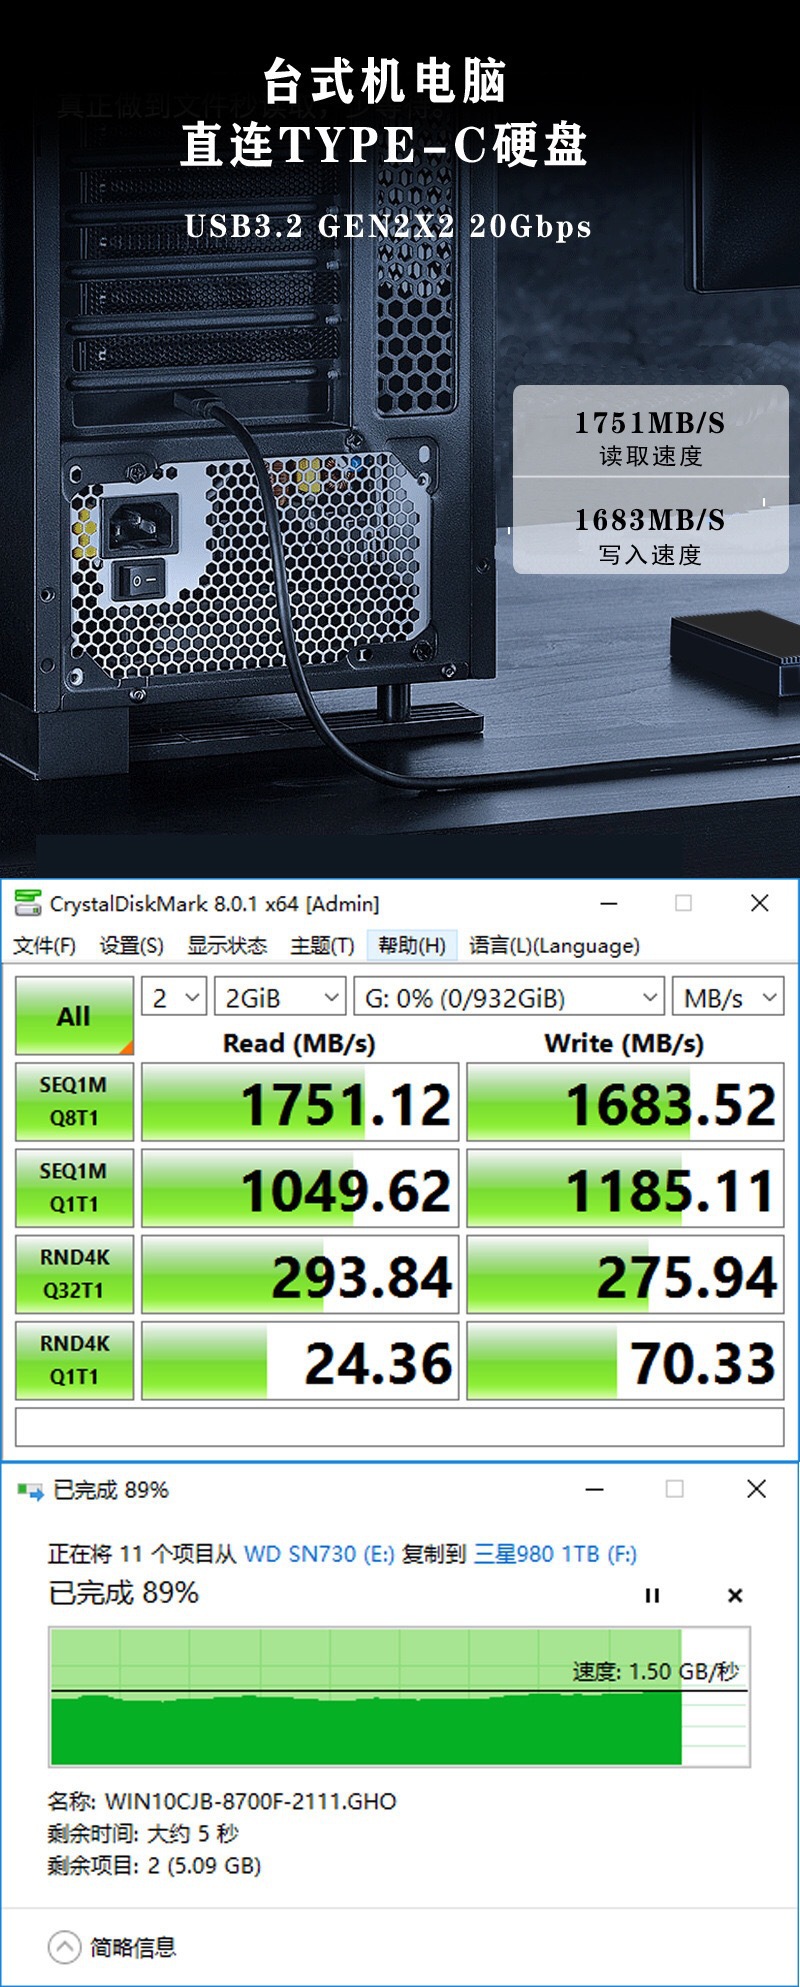Screen dimensions: 800x1987
Task: Click the CrystalDiskMark app icon in title bar
Action: click(x=28, y=903)
